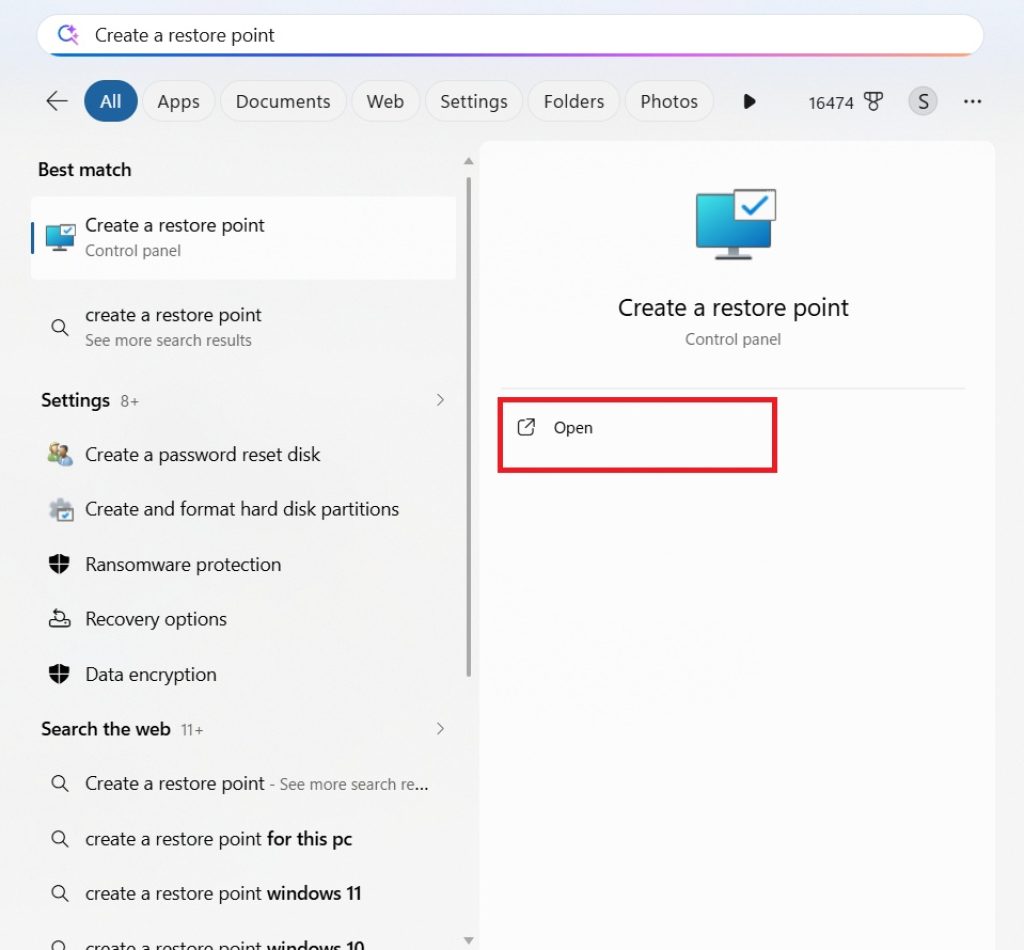The width and height of the screenshot is (1024, 950).
Task: Click the monitor icon of Best match result
Action: click(x=60, y=238)
